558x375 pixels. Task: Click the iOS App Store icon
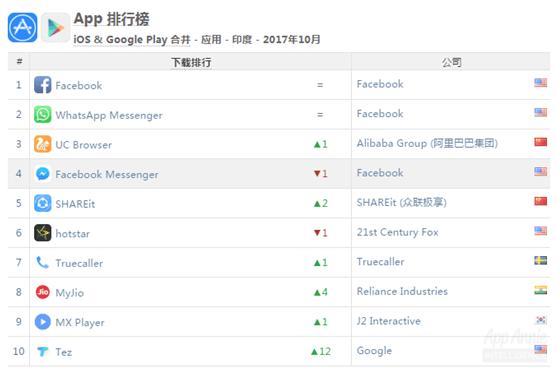coord(22,27)
